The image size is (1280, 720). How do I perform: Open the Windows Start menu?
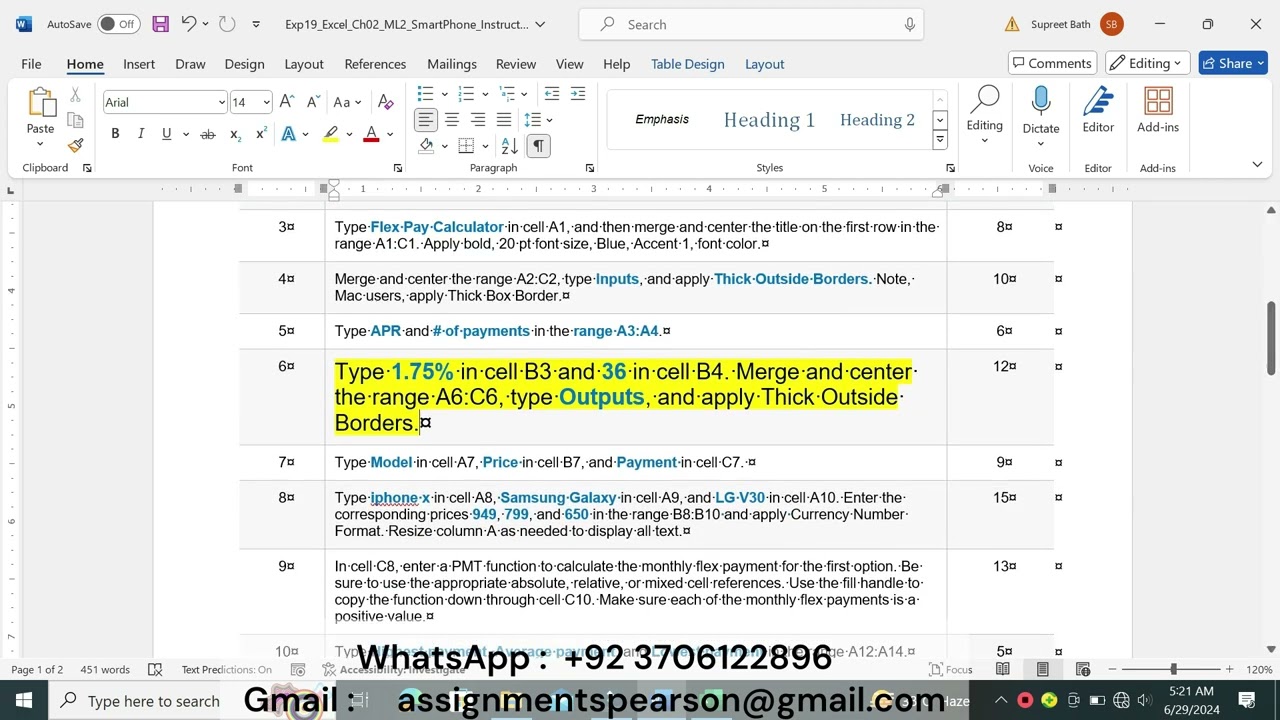point(24,700)
